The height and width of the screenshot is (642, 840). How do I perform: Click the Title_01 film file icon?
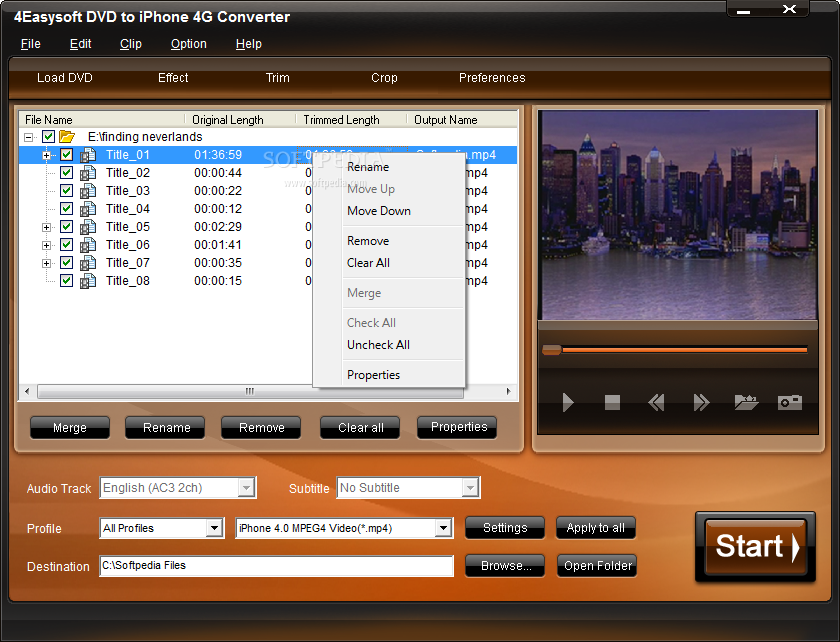click(88, 155)
